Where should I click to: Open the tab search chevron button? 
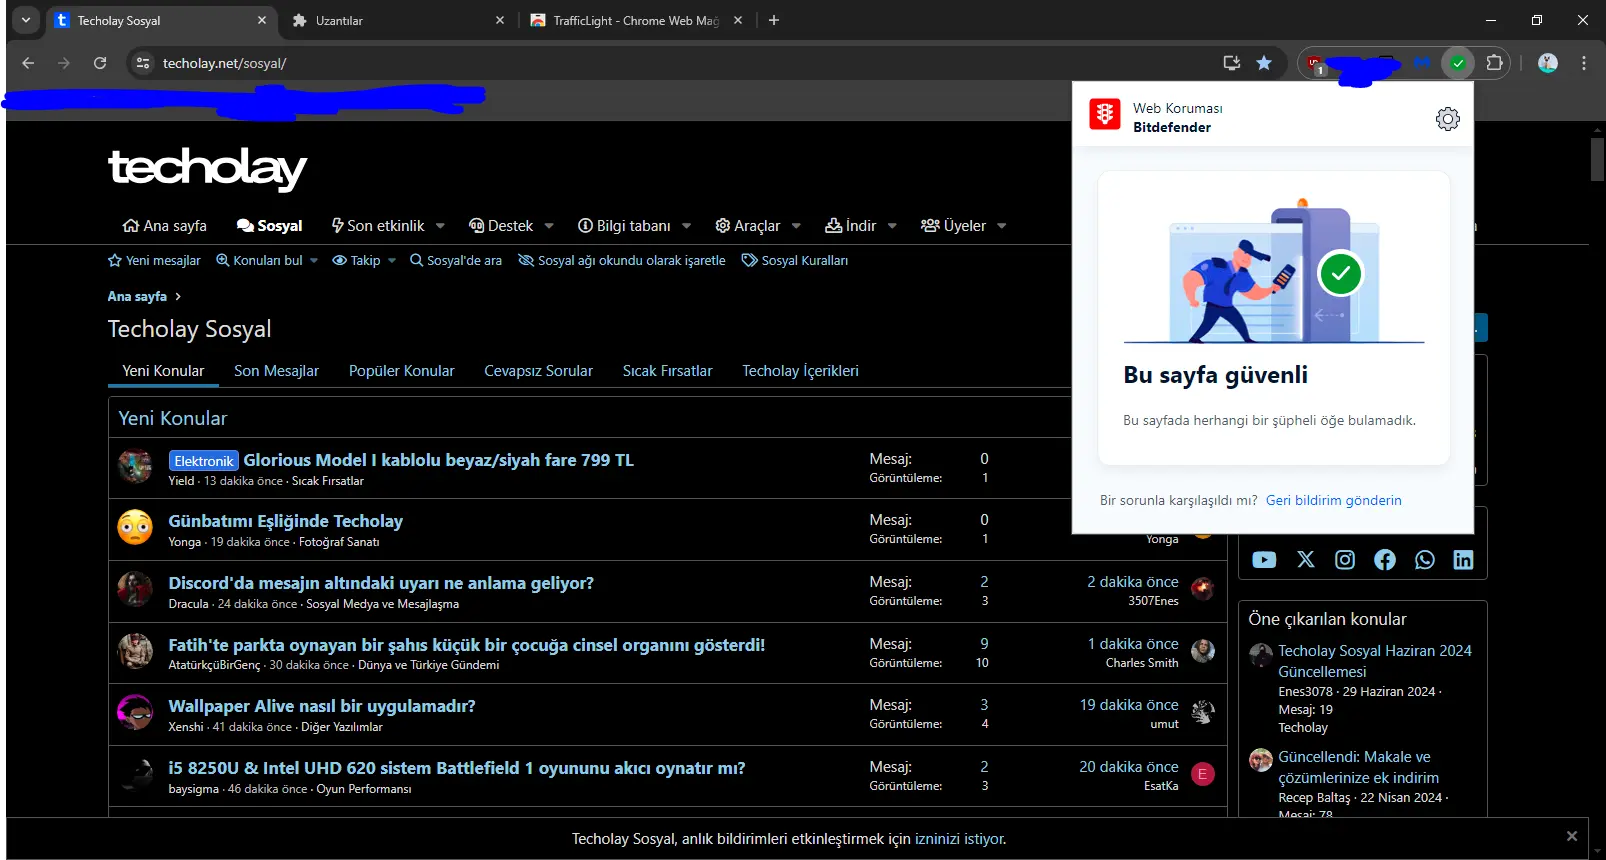pos(26,20)
